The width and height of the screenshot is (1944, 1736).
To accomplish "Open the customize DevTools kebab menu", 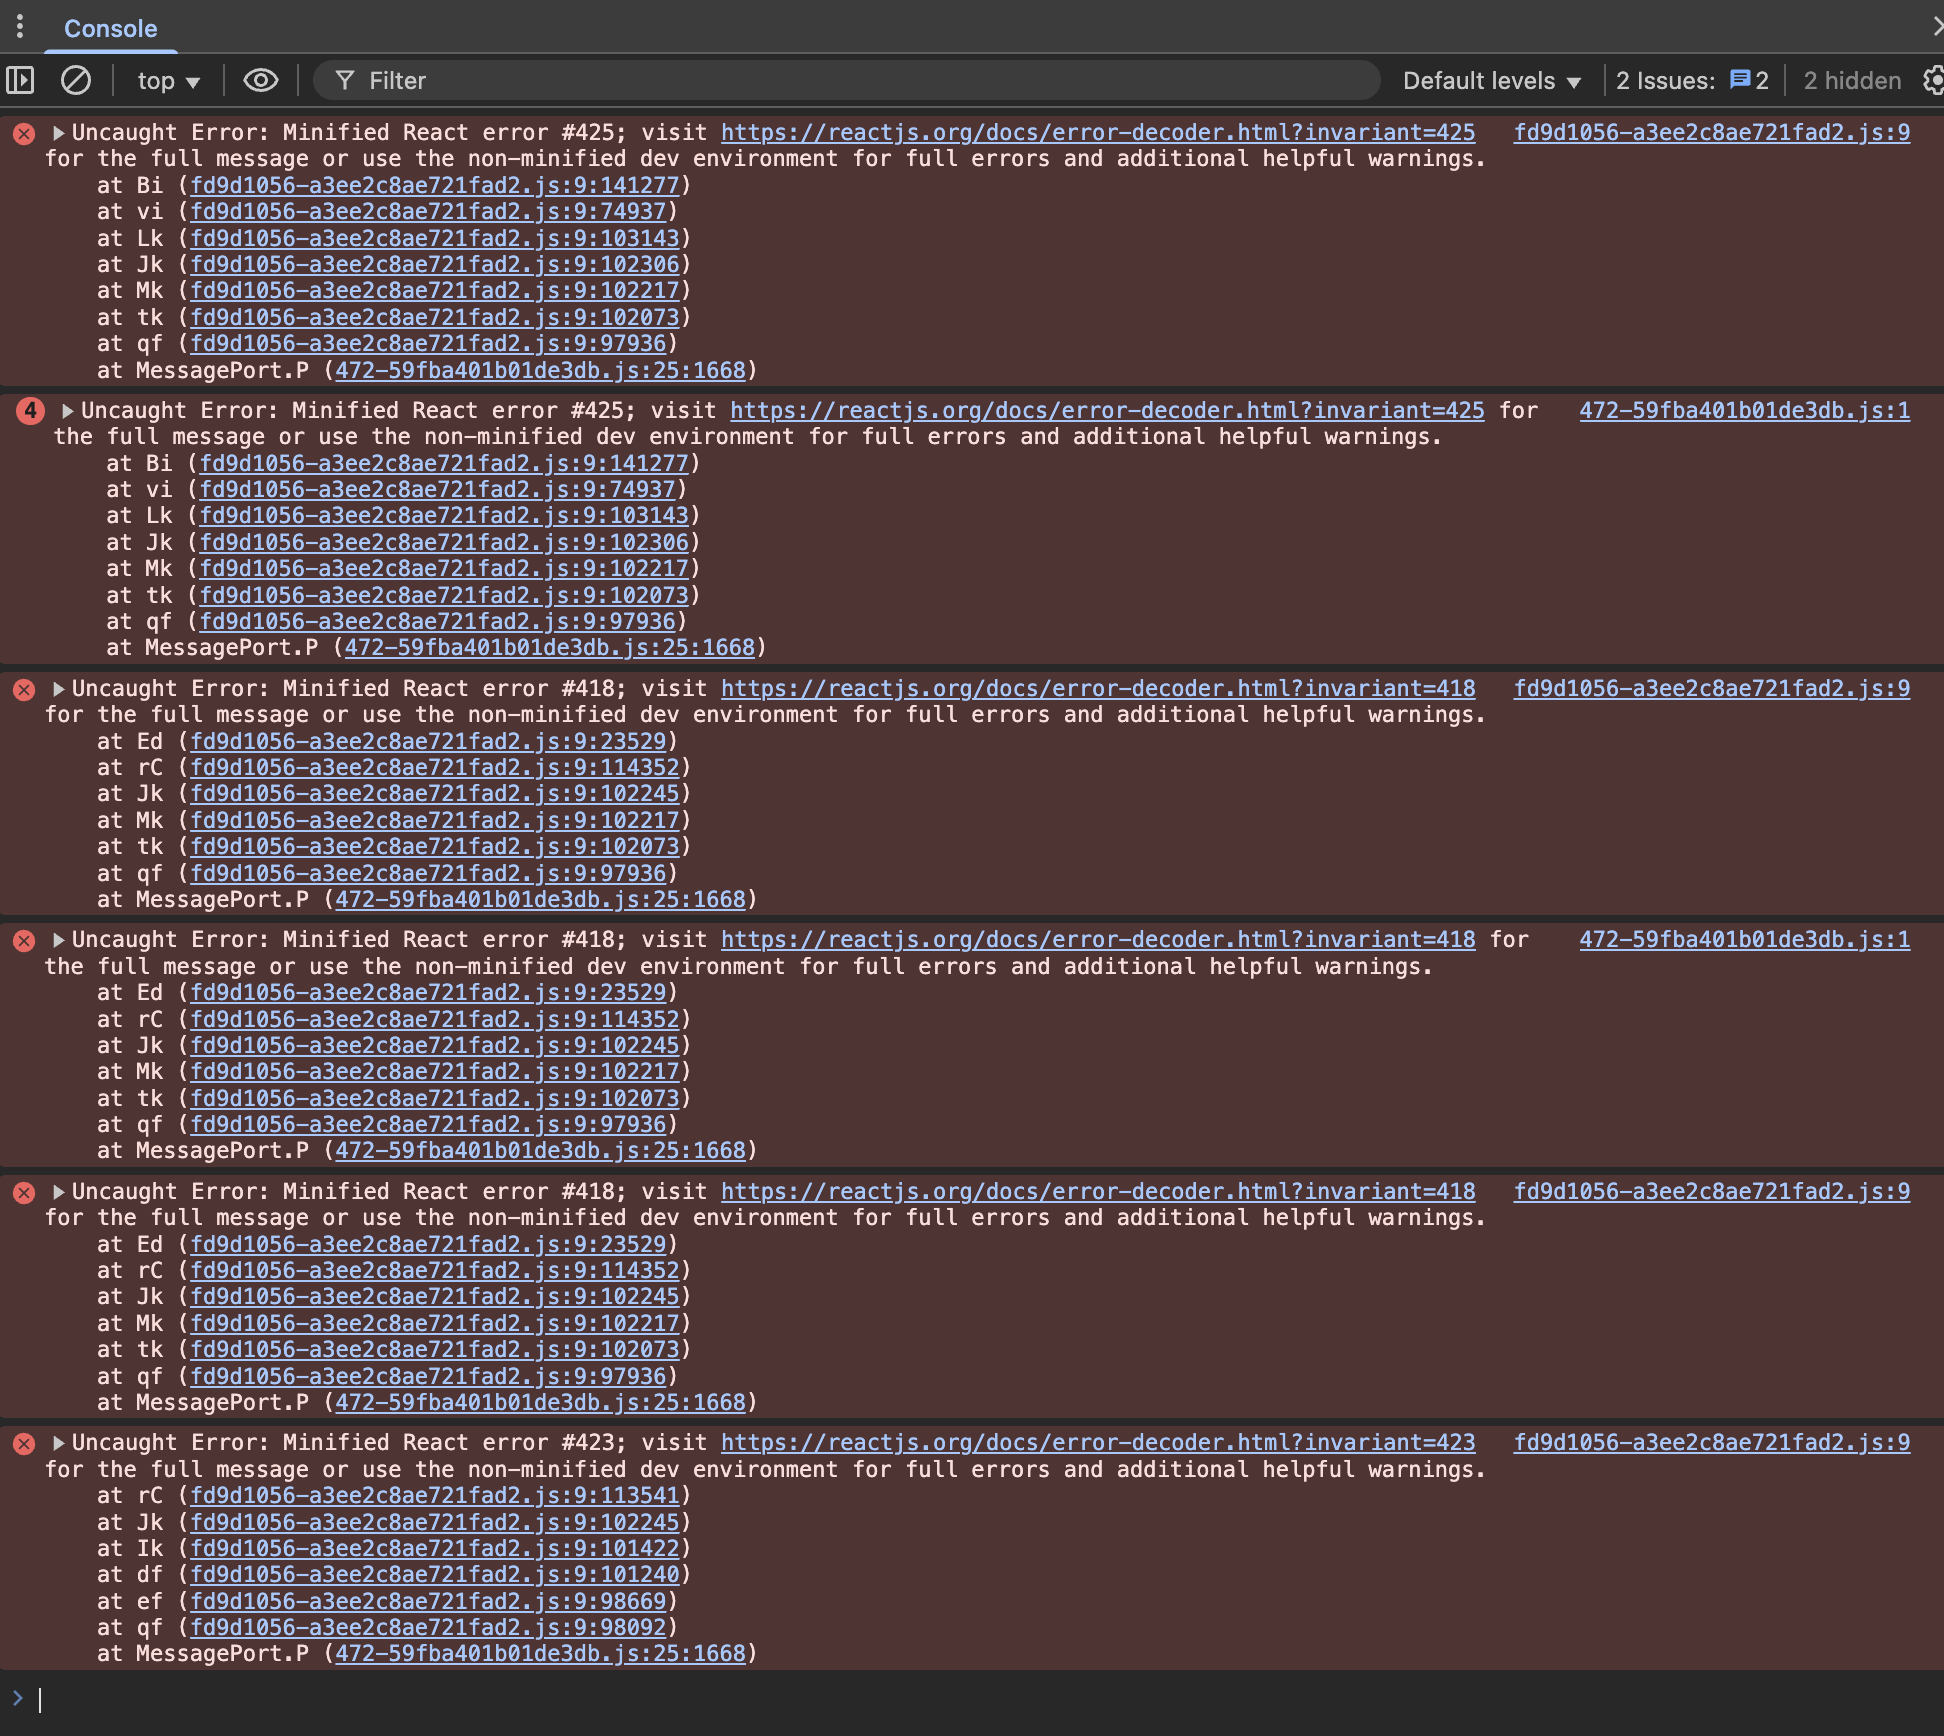I will (x=21, y=26).
